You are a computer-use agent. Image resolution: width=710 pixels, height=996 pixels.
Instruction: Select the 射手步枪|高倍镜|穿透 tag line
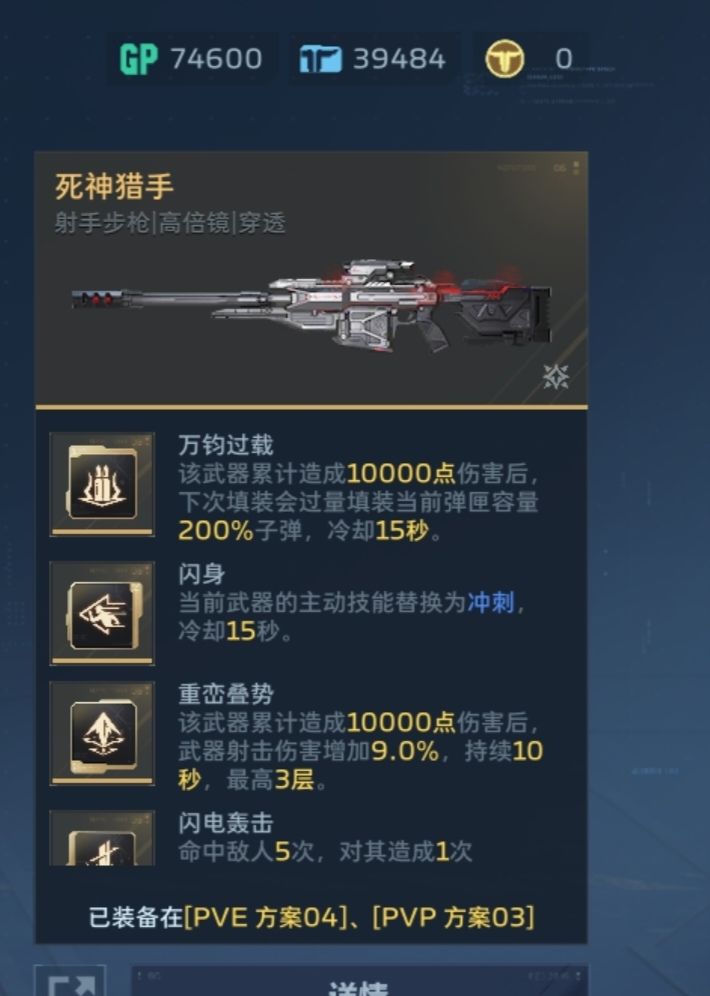pyautogui.click(x=170, y=223)
